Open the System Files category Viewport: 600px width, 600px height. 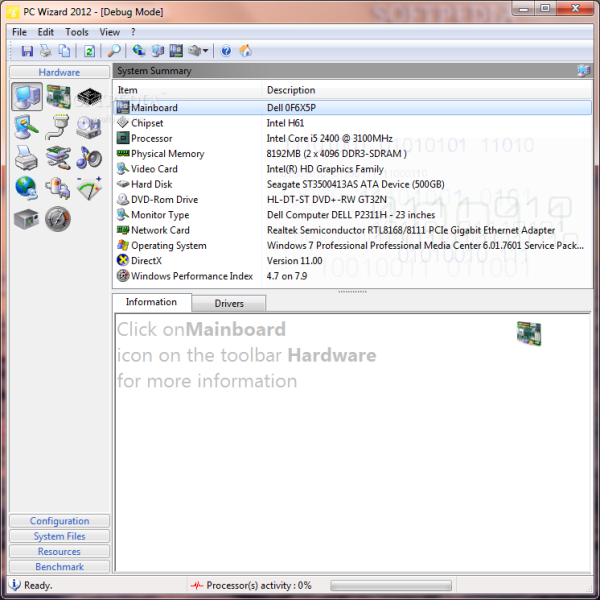click(59, 536)
